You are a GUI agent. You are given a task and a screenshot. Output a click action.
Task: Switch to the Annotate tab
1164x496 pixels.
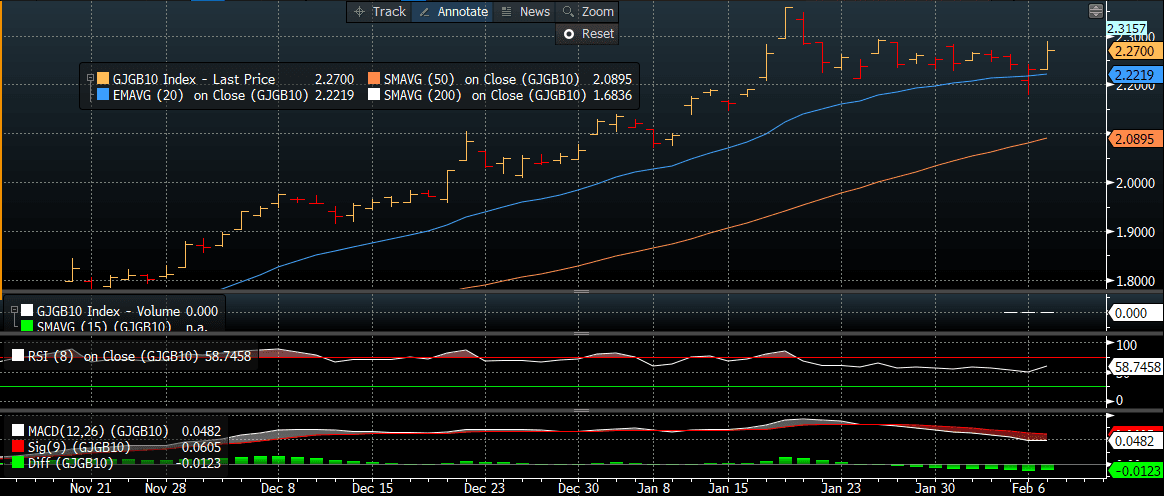point(463,12)
